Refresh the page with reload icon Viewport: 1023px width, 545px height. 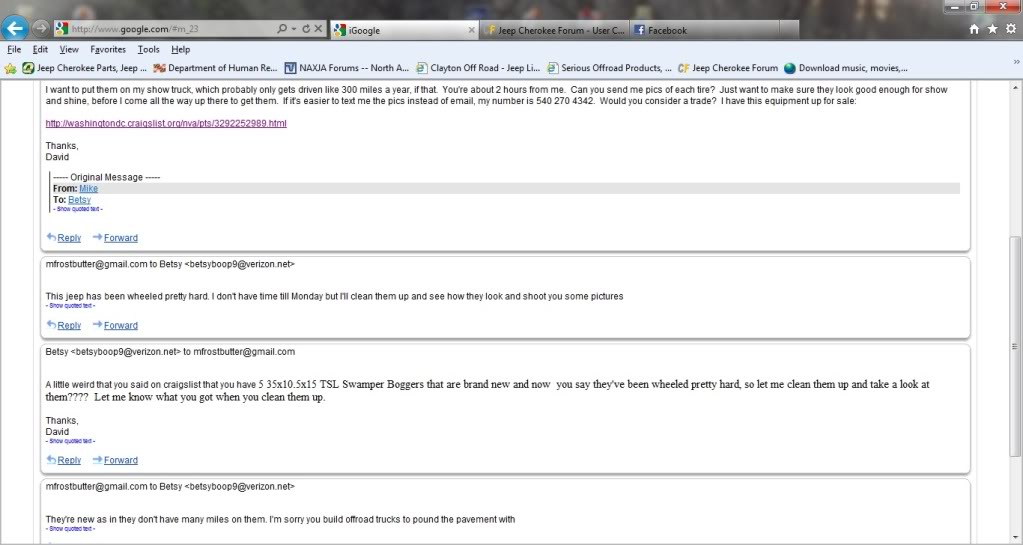tap(305, 29)
